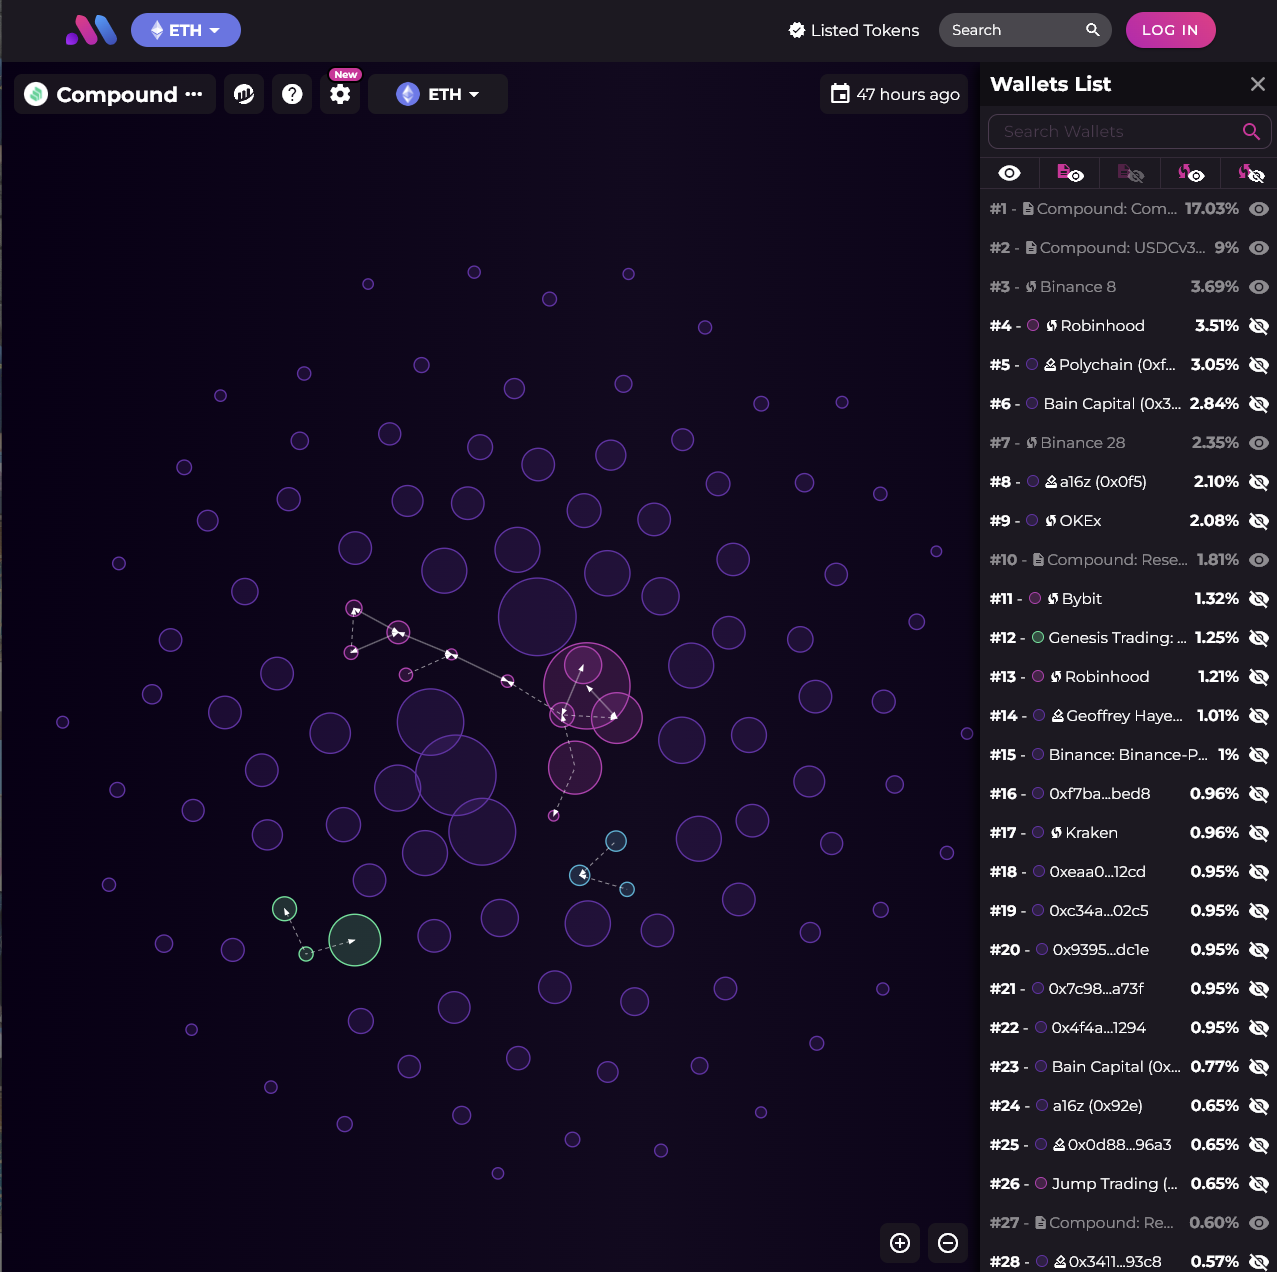This screenshot has width=1277, height=1272.
Task: Click the exchange icon on Binance 8 row
Action: tap(1031, 287)
